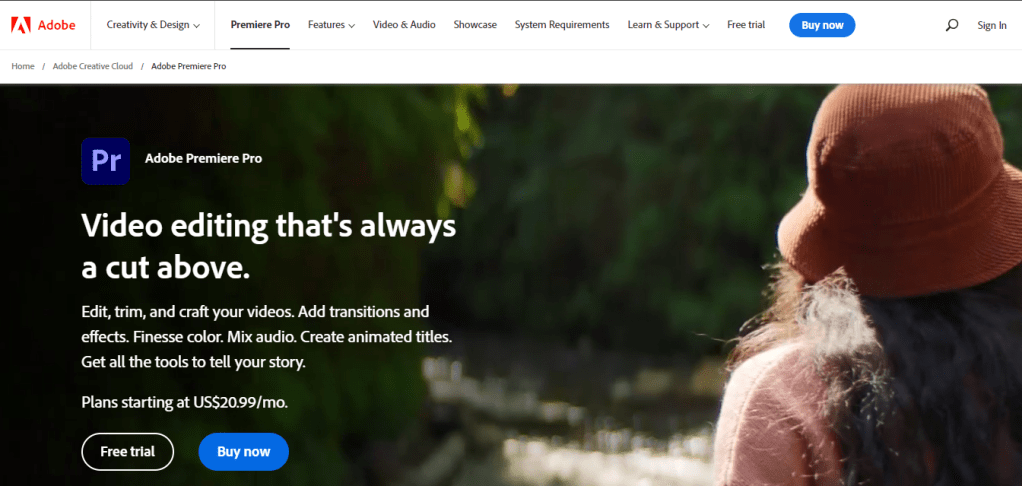Go to Home via breadcrumb

(x=23, y=66)
